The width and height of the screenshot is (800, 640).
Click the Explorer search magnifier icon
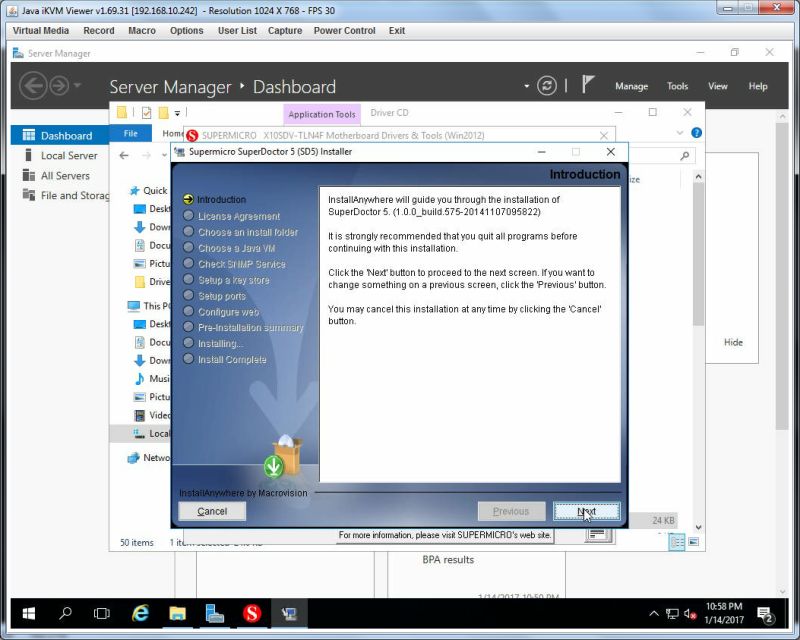point(685,155)
